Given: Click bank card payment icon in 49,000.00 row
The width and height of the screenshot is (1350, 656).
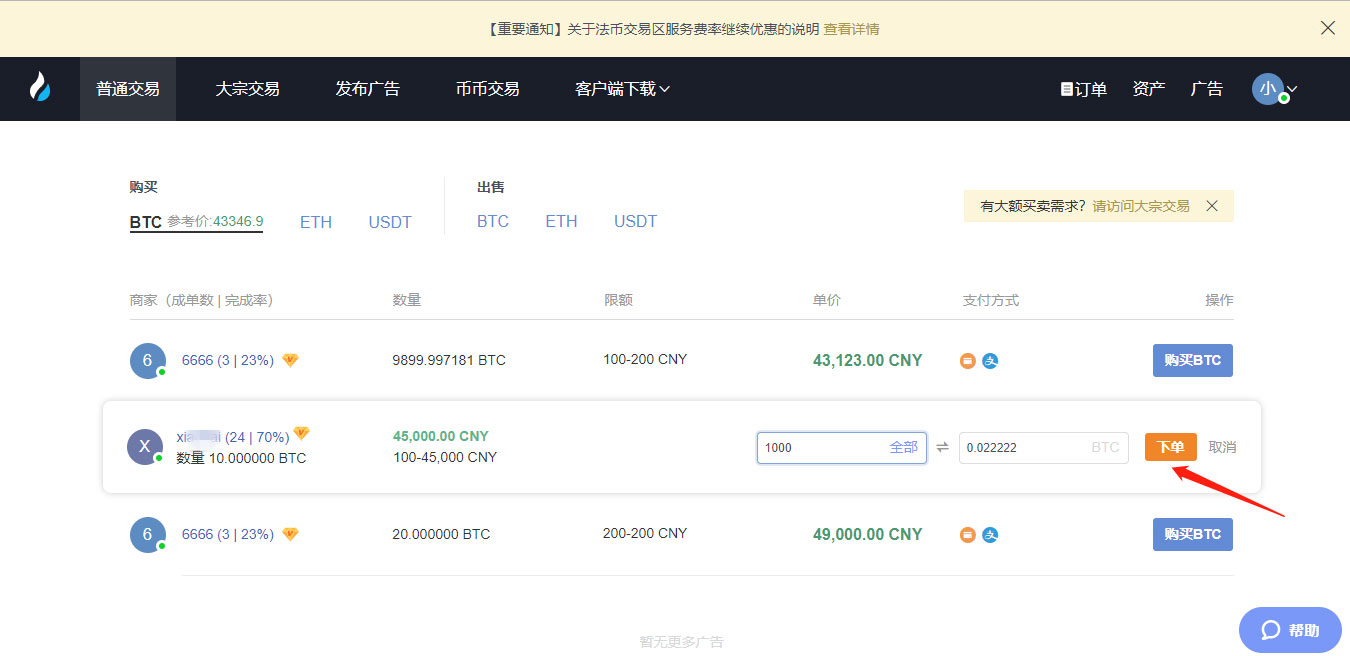Looking at the screenshot, I should (968, 535).
